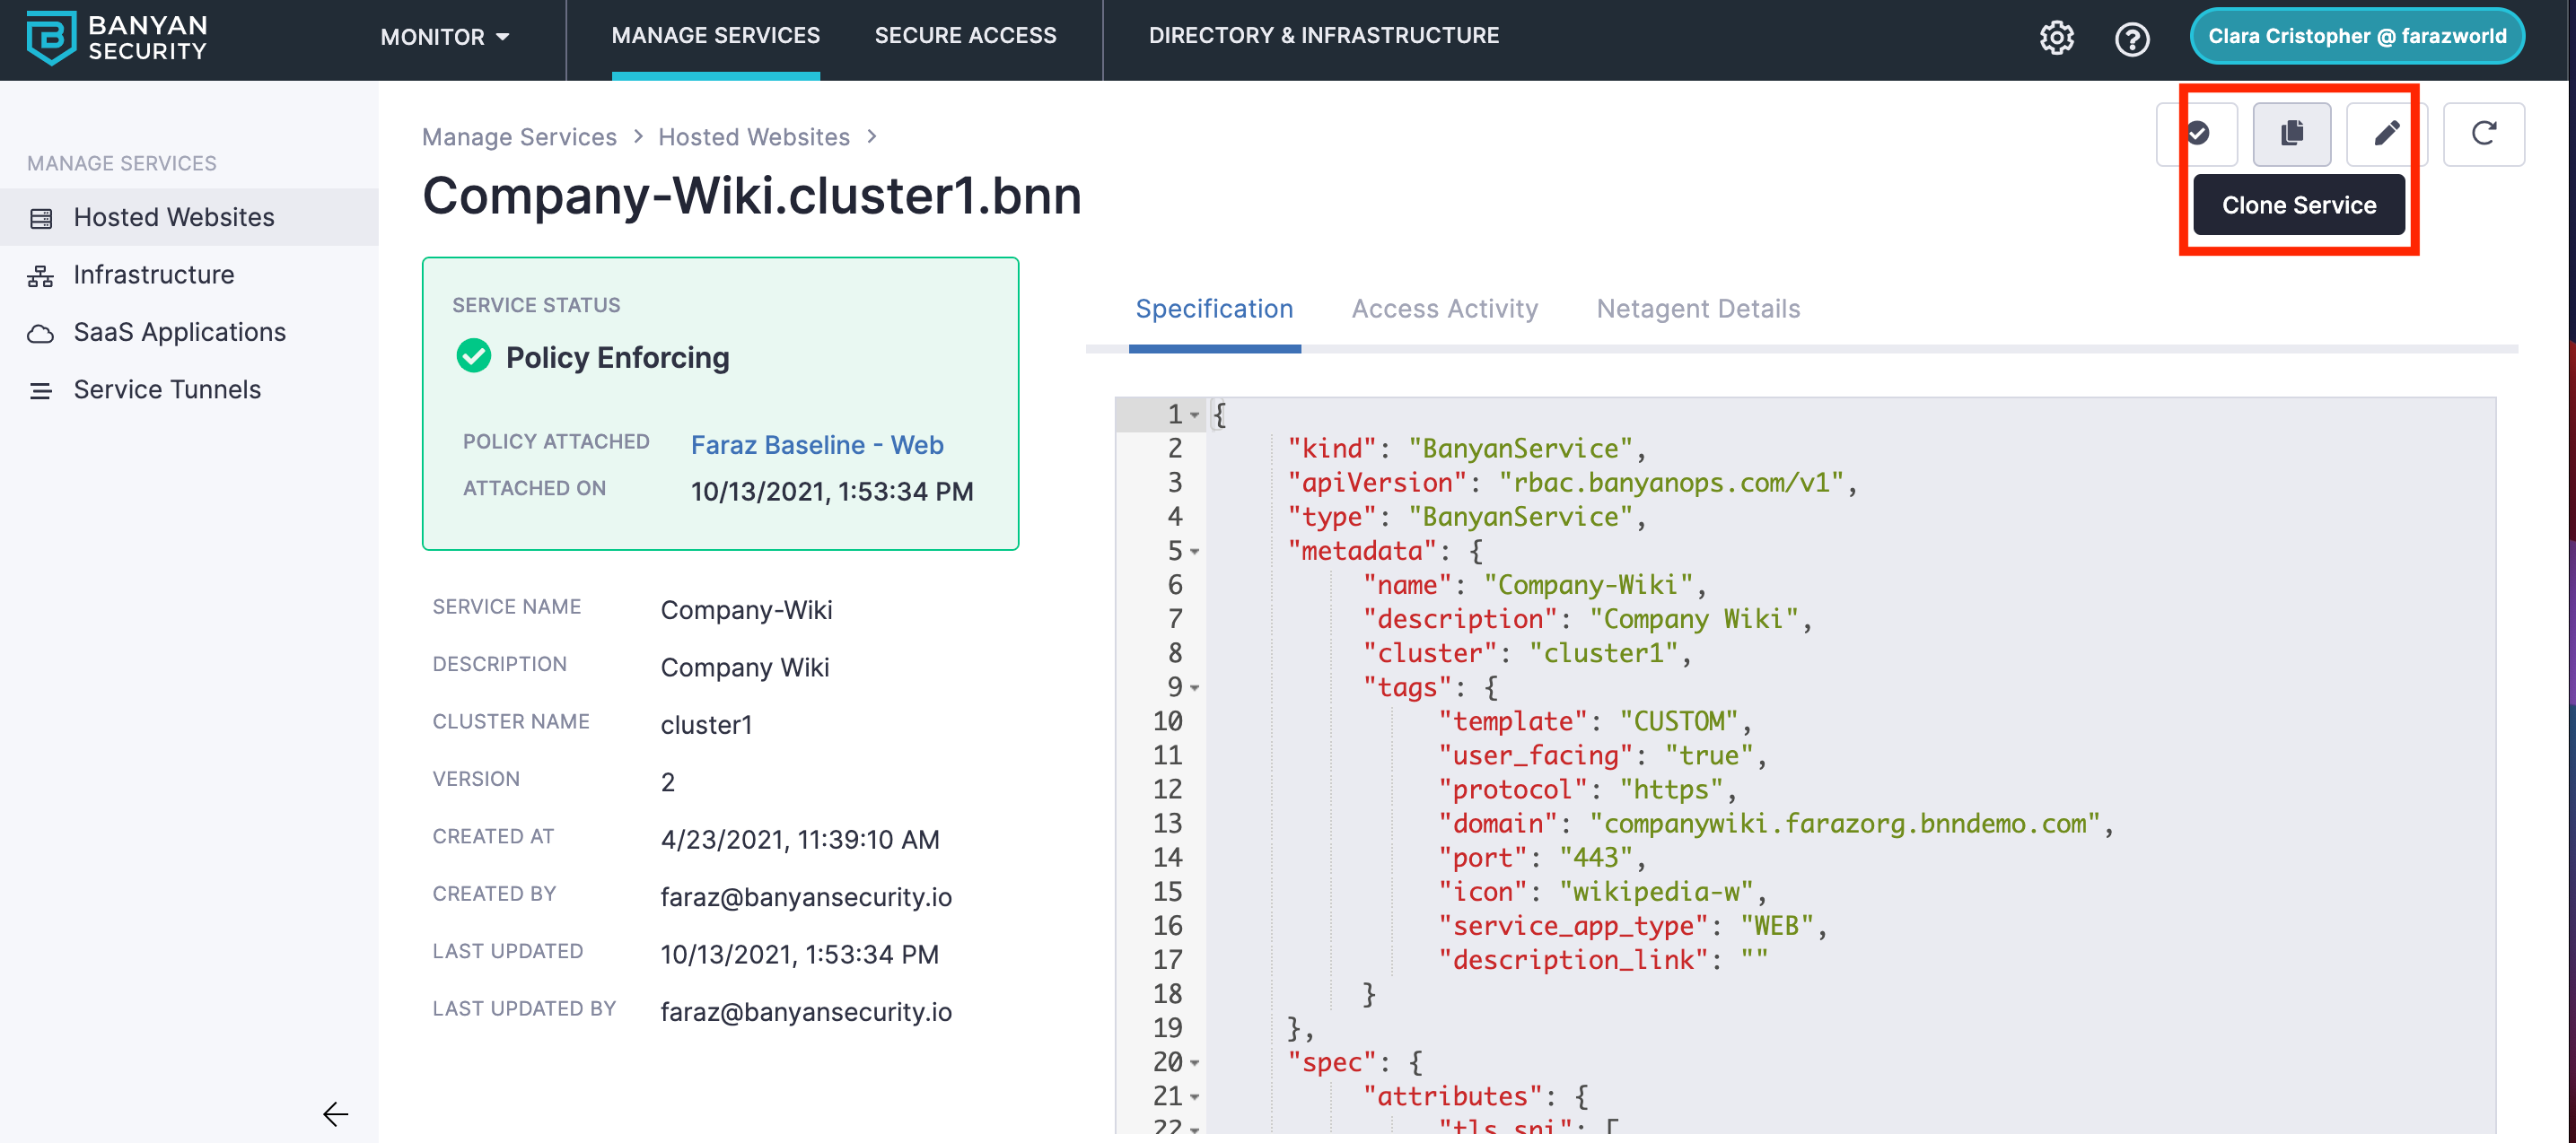Collapse the spec block at line 20

1194,1063
